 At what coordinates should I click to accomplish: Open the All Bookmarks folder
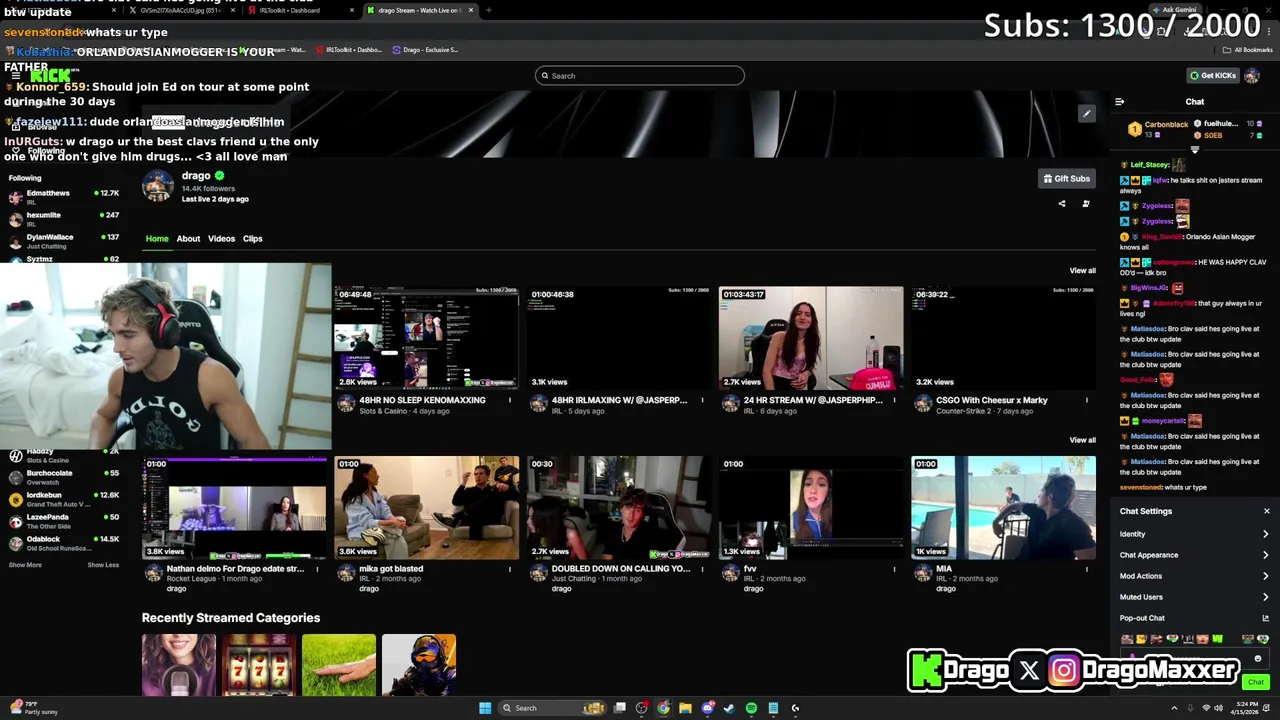point(1250,50)
